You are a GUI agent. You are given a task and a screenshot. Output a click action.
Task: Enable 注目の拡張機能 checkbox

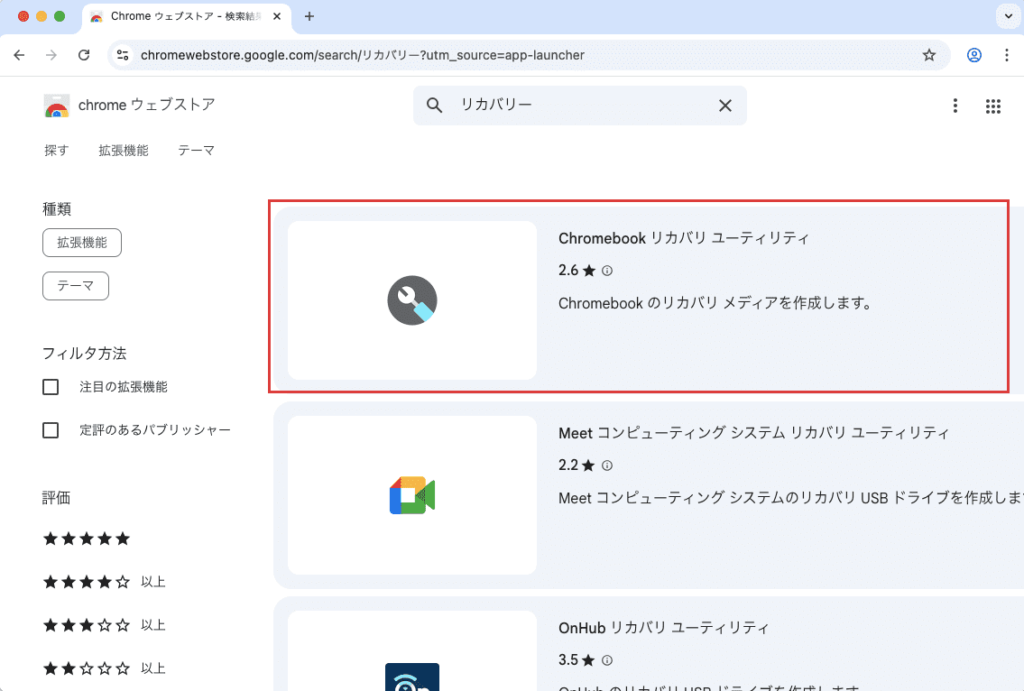tap(50, 387)
